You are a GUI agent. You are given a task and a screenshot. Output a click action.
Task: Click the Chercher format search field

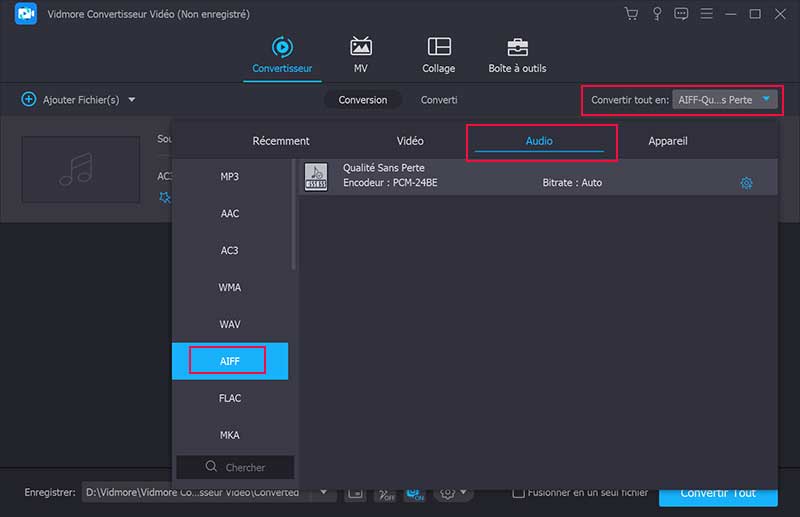coord(236,467)
